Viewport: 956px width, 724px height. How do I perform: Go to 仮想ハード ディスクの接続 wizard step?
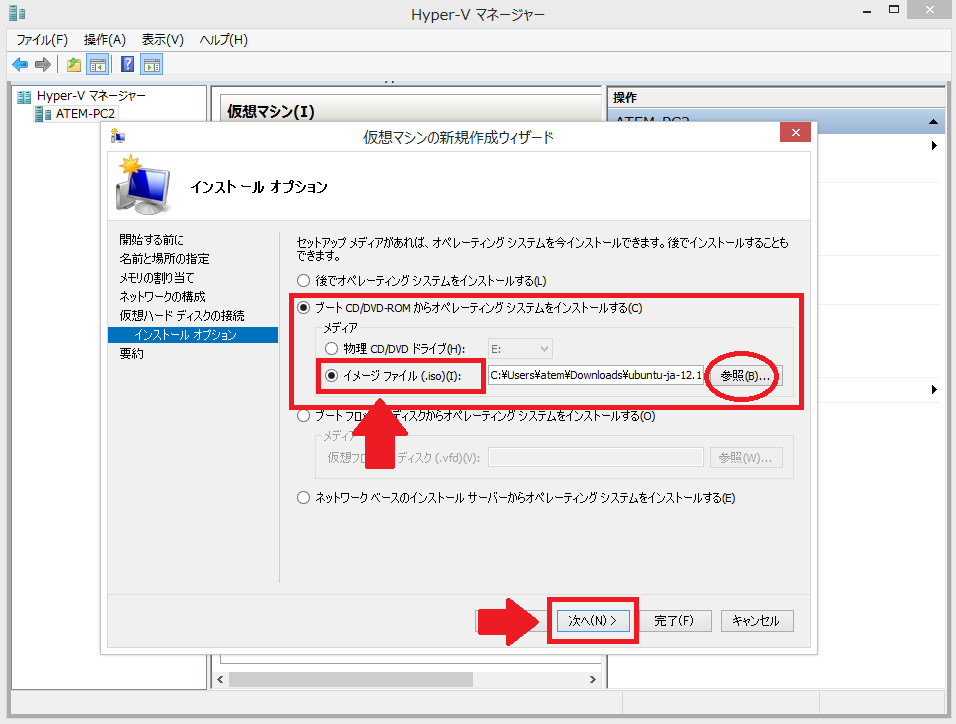182,315
